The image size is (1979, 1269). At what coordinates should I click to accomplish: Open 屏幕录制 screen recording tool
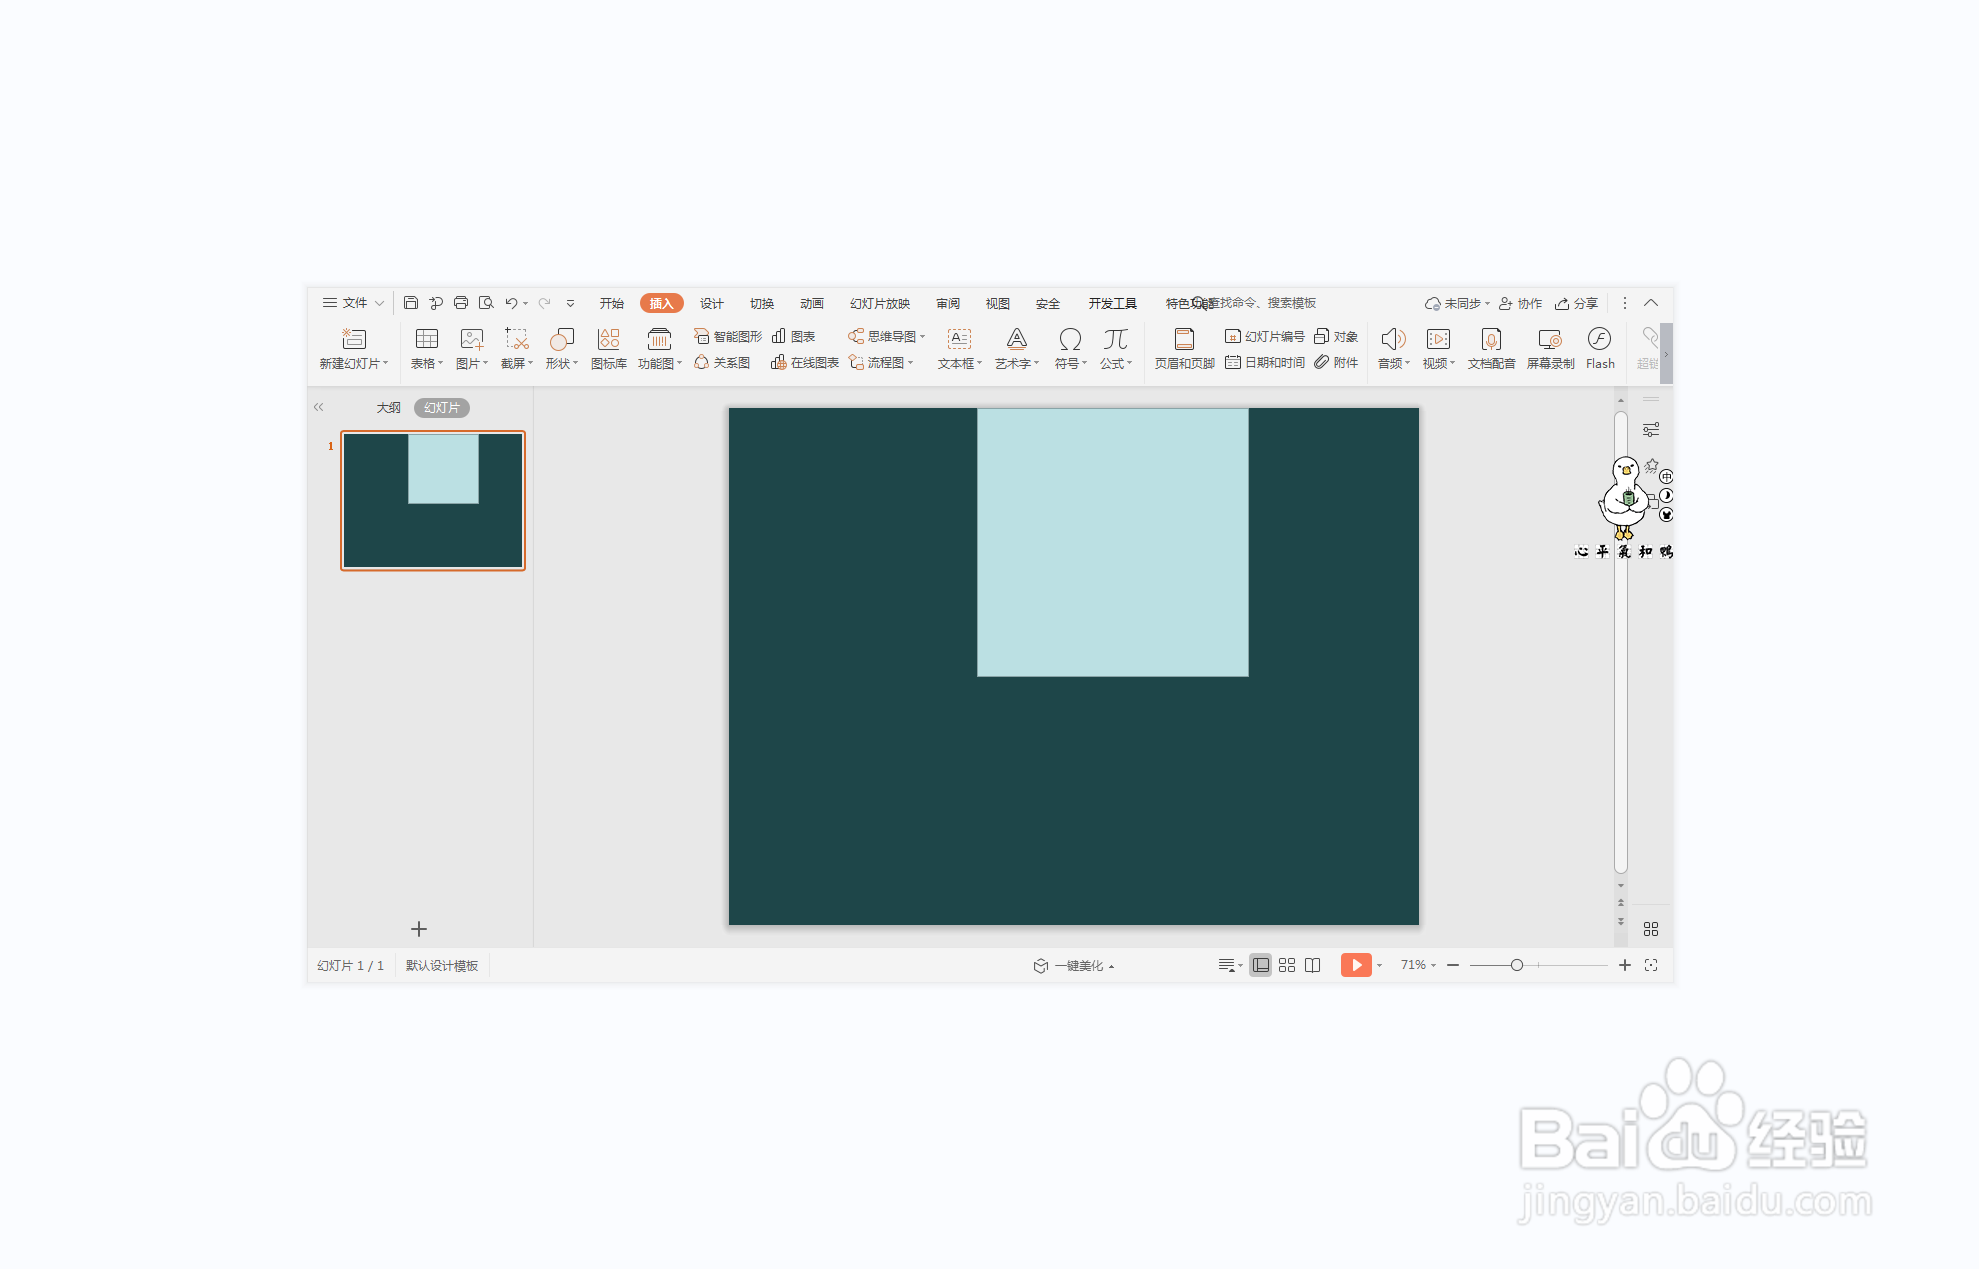click(x=1550, y=348)
